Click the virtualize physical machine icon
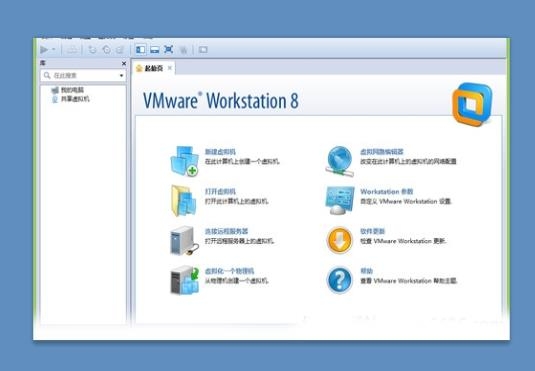 click(x=185, y=280)
